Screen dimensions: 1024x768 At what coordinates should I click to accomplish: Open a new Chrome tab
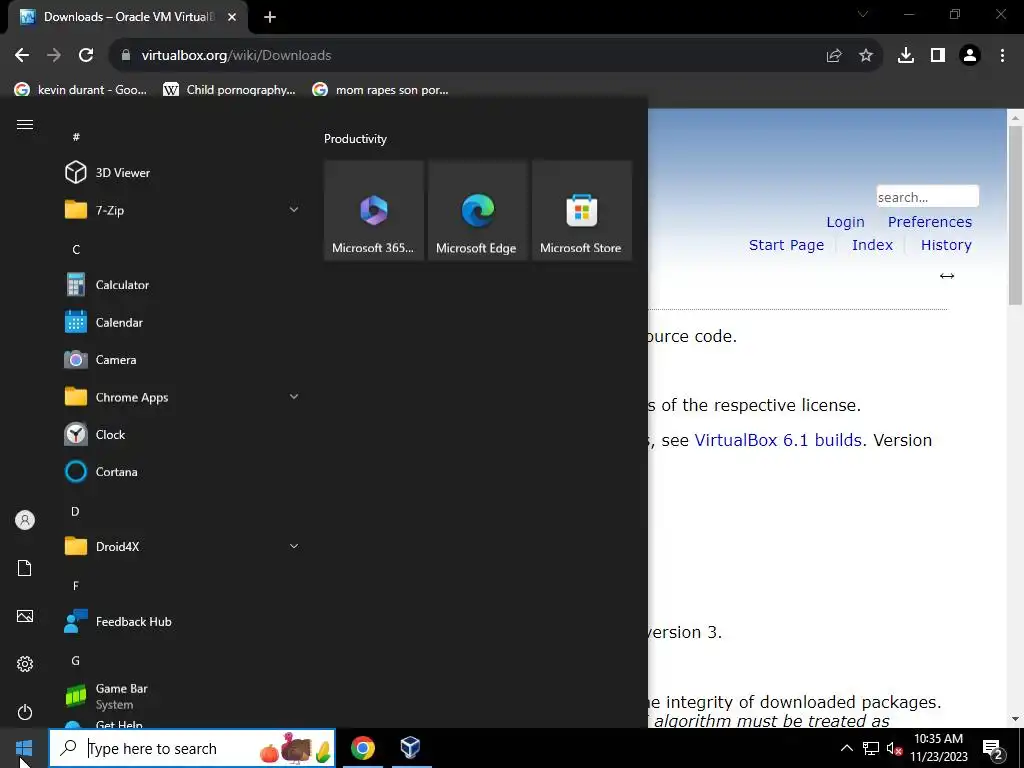point(270,17)
